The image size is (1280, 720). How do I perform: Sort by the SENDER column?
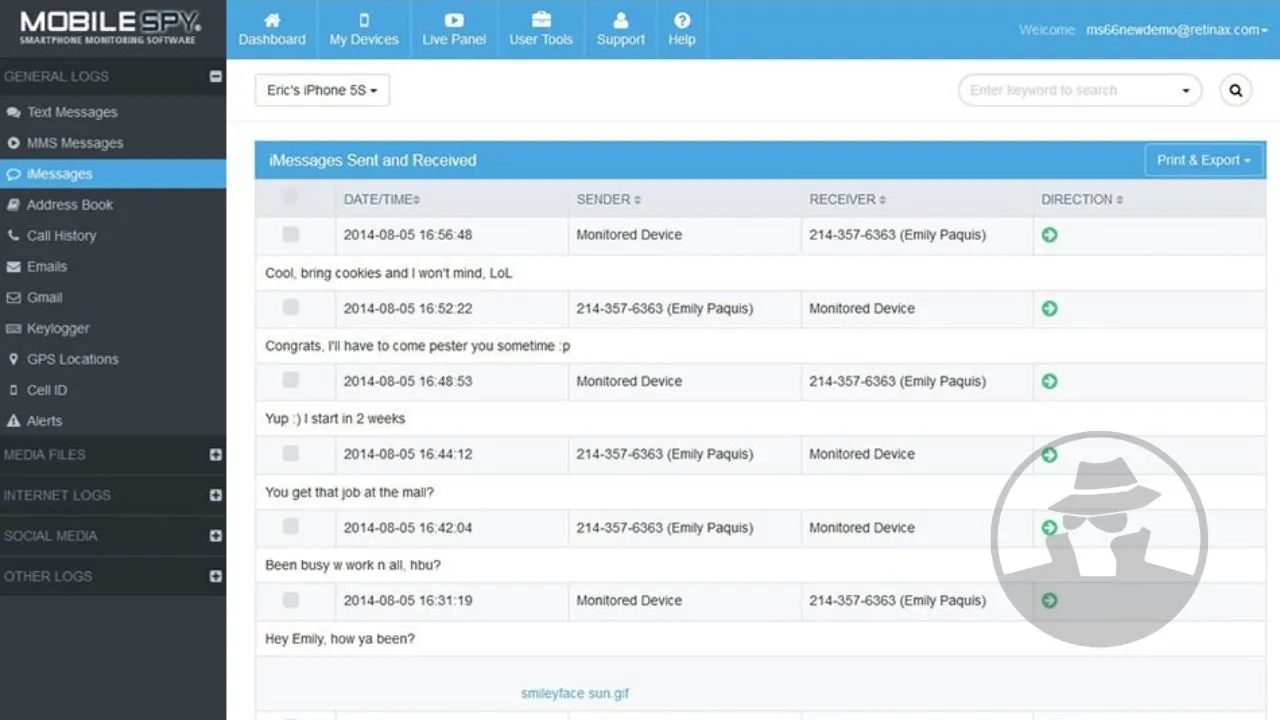point(609,200)
